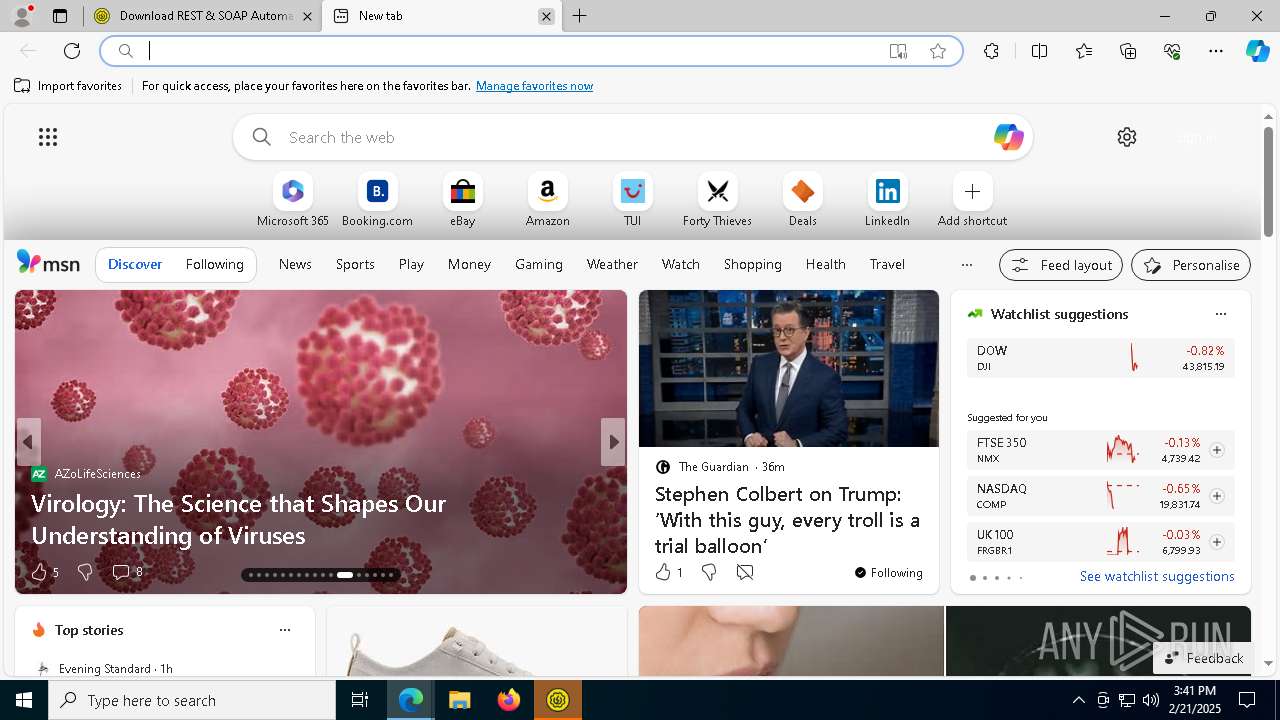Open immersive reader icon in address bar
Image resolution: width=1280 pixels, height=720 pixels.
point(898,51)
